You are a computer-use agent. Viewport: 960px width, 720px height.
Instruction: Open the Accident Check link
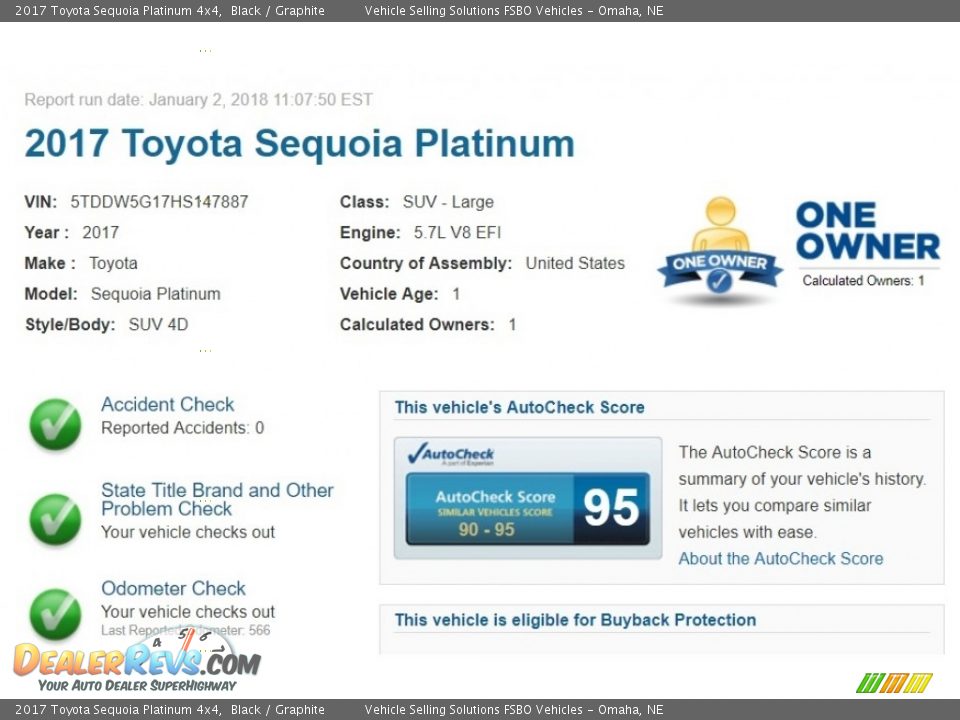pos(167,404)
